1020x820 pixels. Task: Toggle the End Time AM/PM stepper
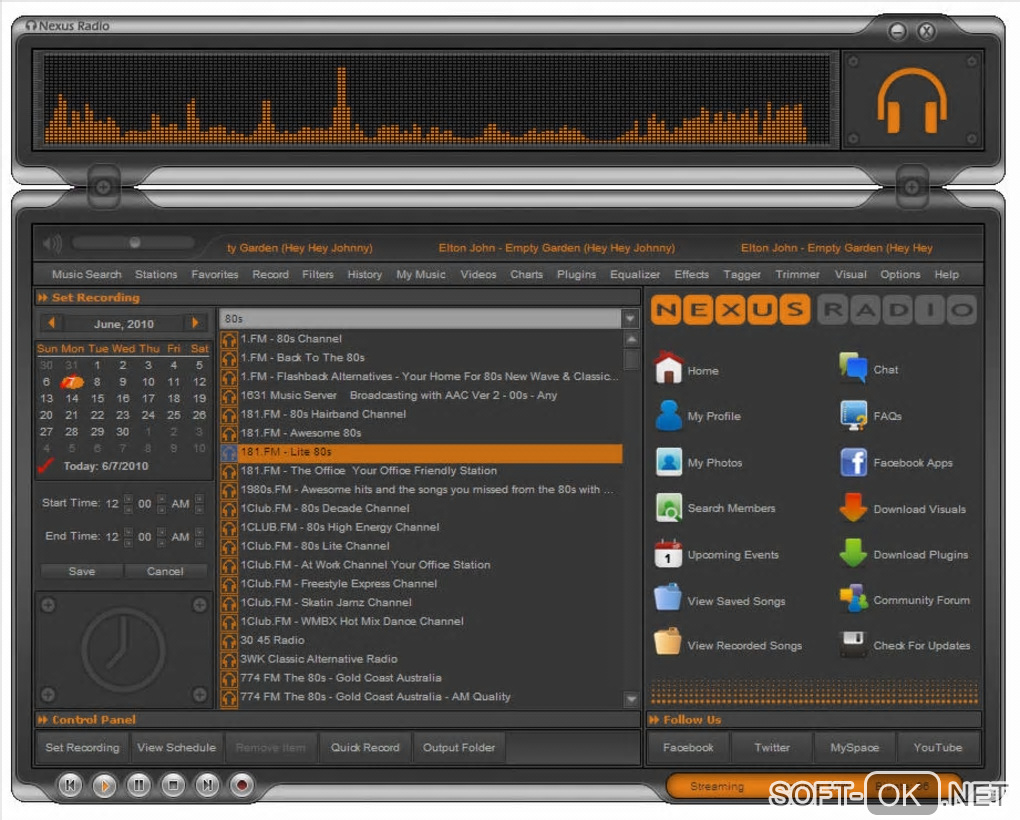199,536
